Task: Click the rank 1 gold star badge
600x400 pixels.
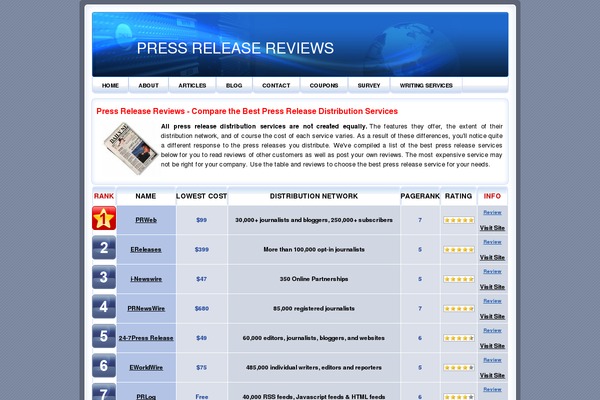Action: pos(104,218)
